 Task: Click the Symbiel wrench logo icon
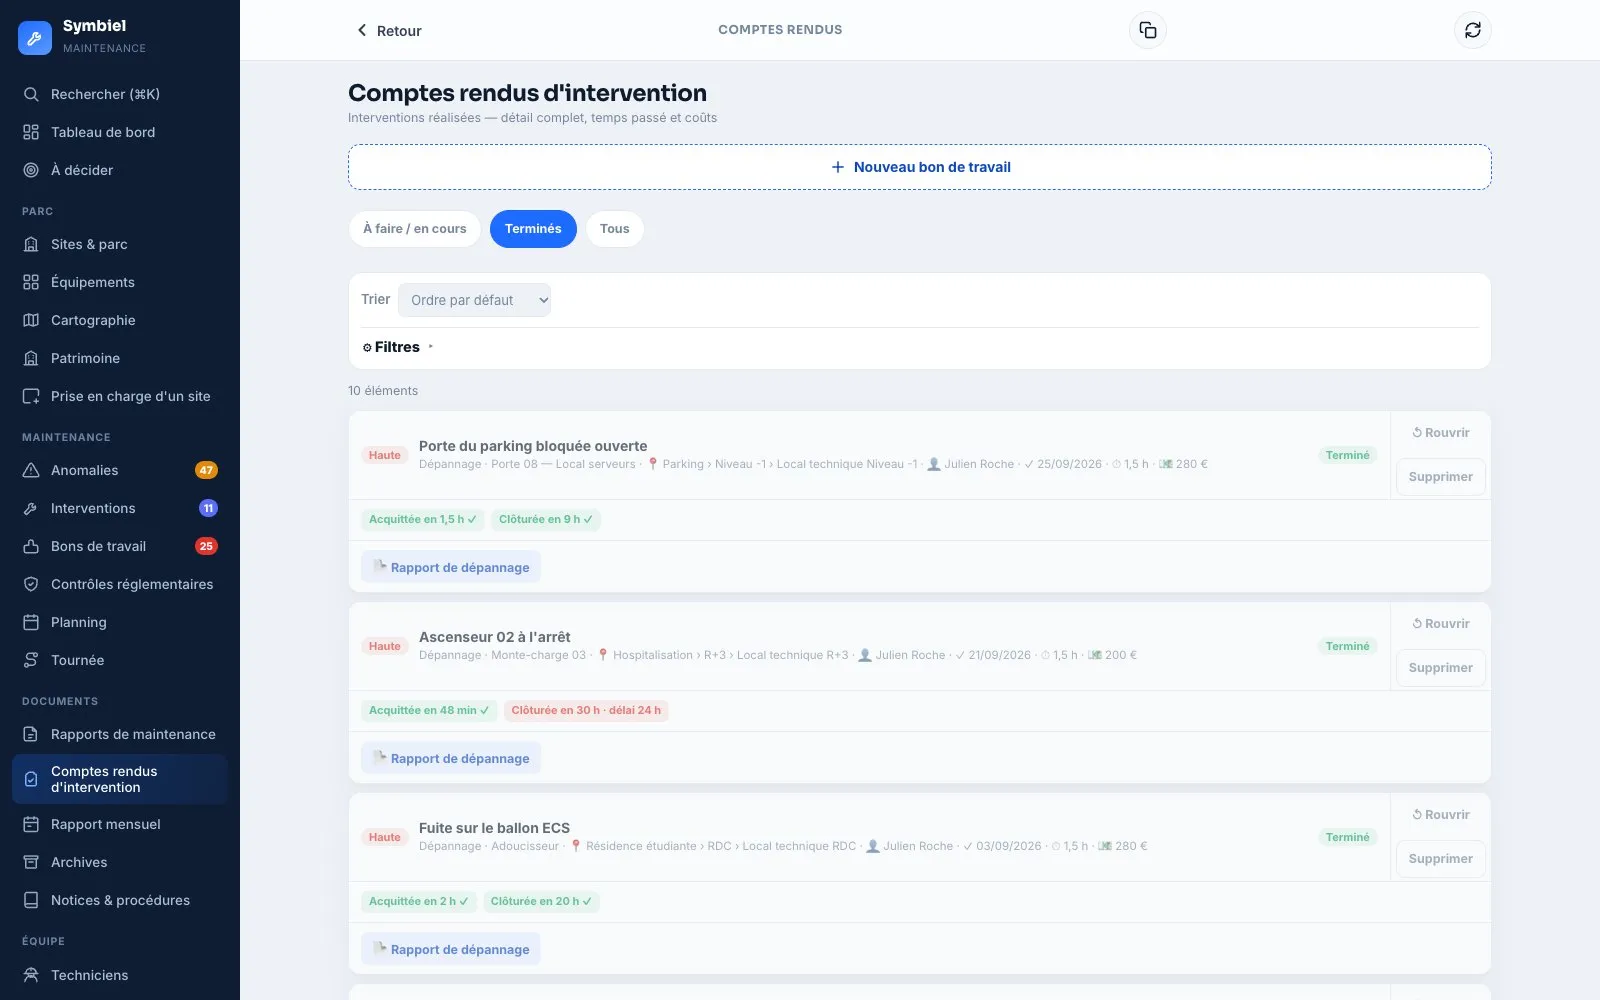pyautogui.click(x=35, y=38)
